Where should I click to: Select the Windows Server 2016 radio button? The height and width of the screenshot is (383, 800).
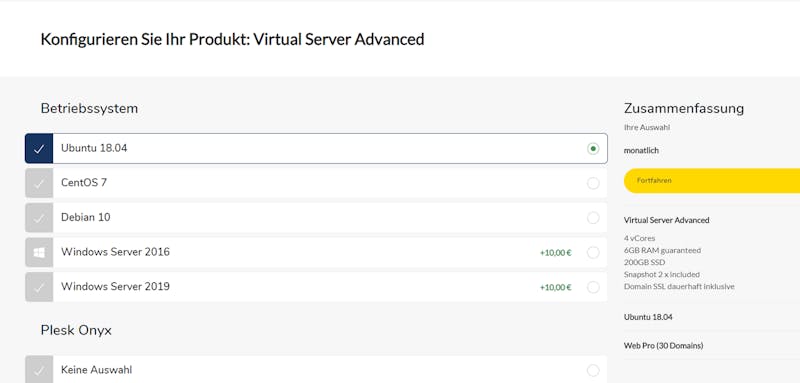[x=593, y=252]
